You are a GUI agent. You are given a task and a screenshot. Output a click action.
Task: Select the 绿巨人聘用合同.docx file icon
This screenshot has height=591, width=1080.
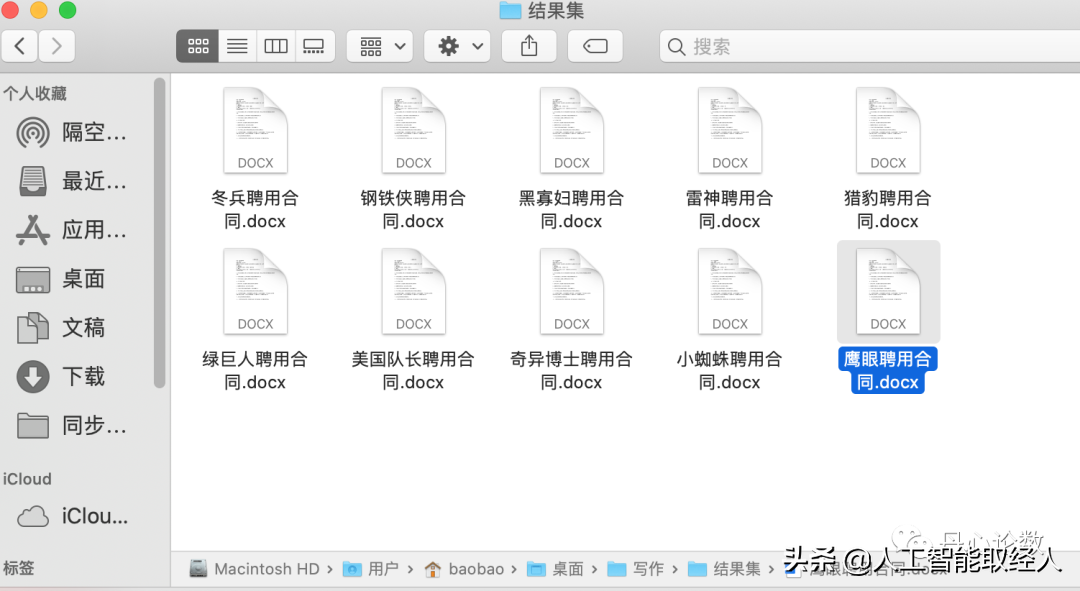(x=256, y=291)
